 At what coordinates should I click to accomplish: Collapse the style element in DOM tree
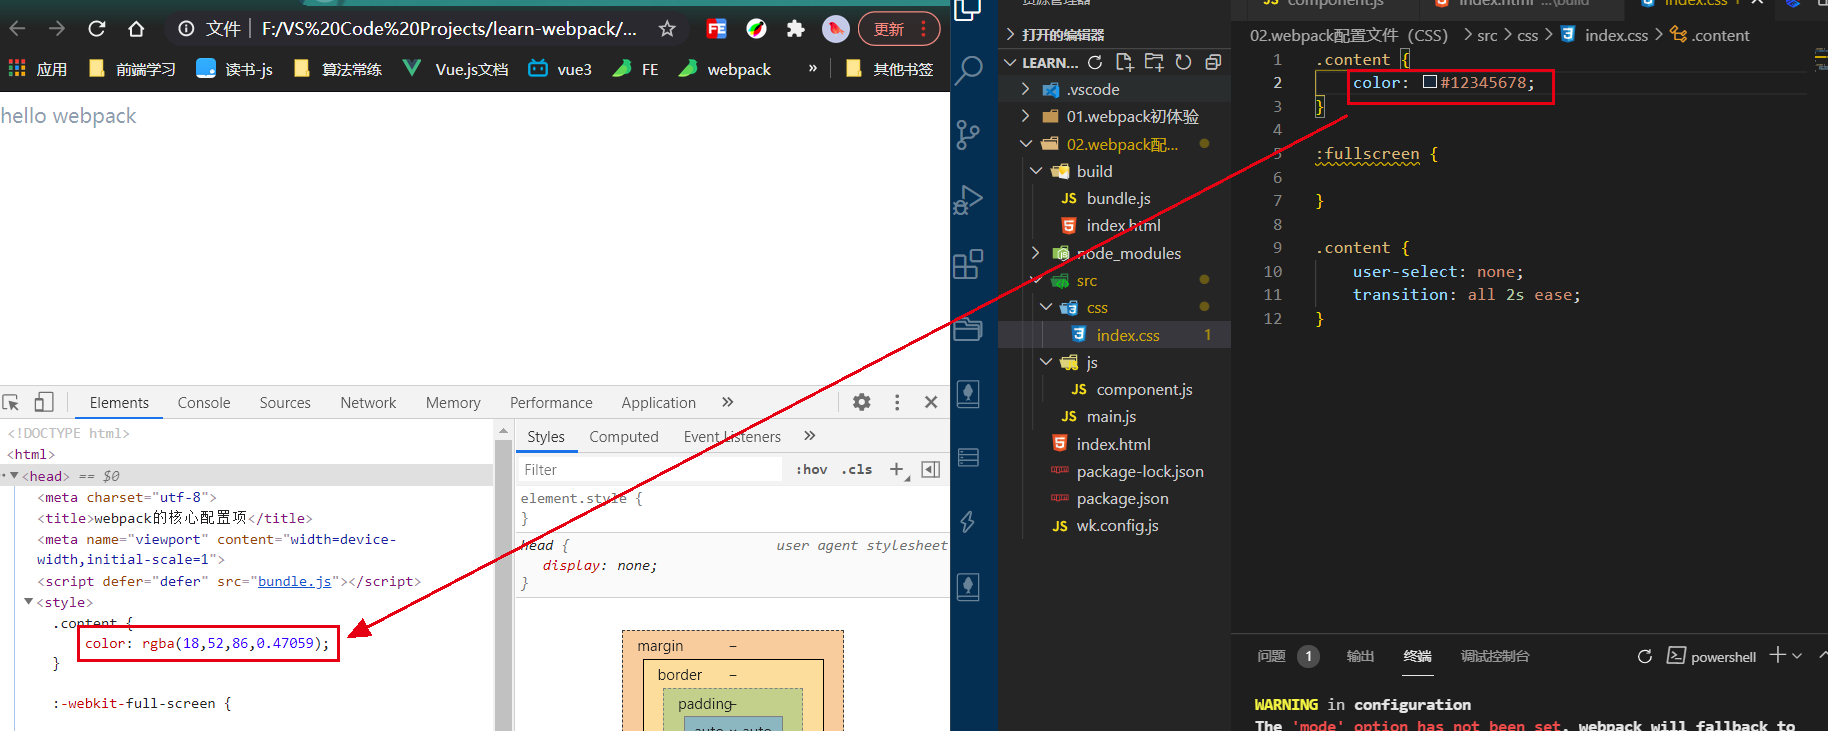(x=28, y=602)
